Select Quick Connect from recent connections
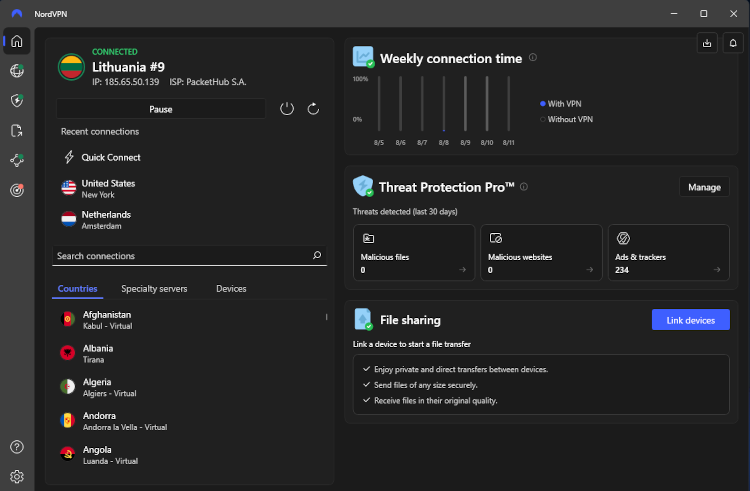This screenshot has height=491, width=750. point(110,157)
